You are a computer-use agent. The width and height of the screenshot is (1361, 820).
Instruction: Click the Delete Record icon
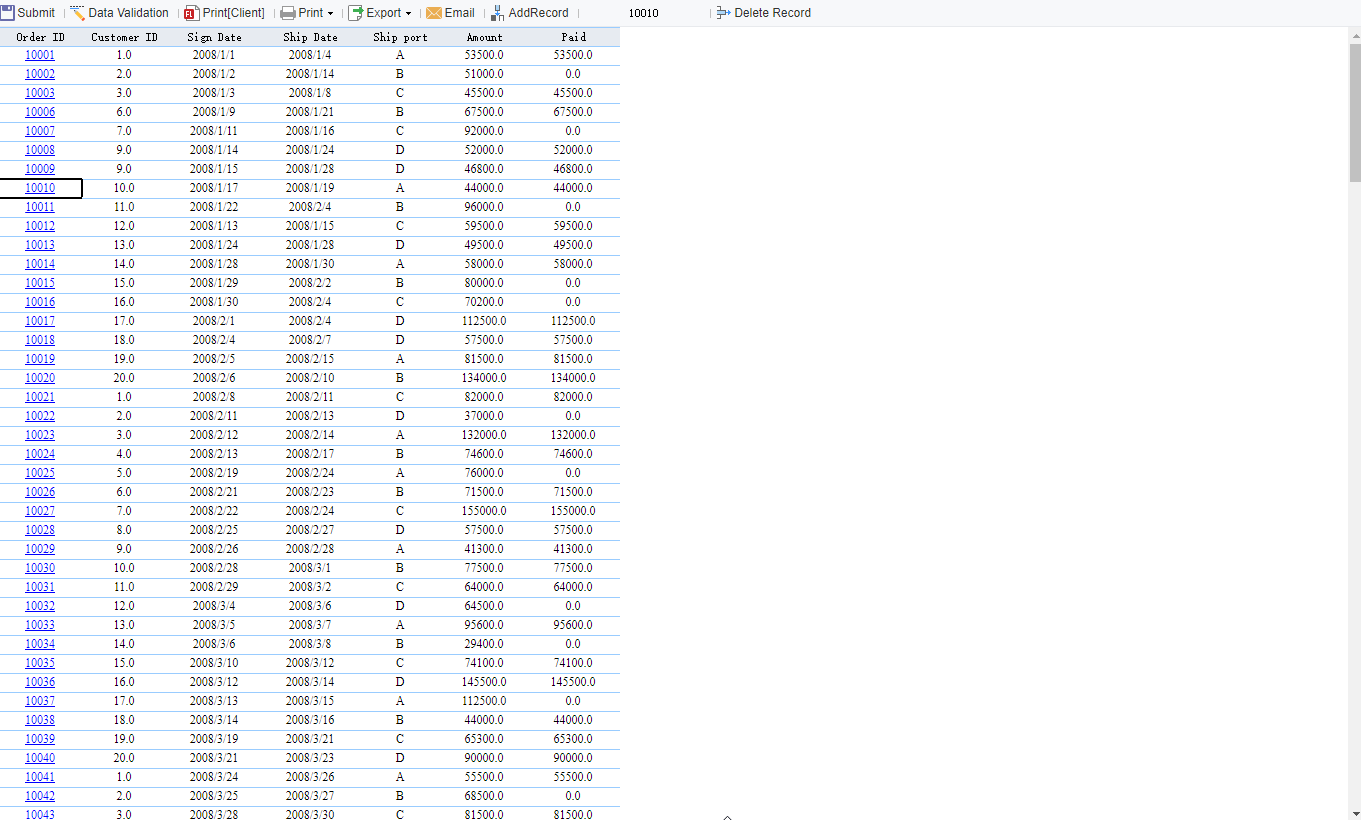tap(722, 12)
